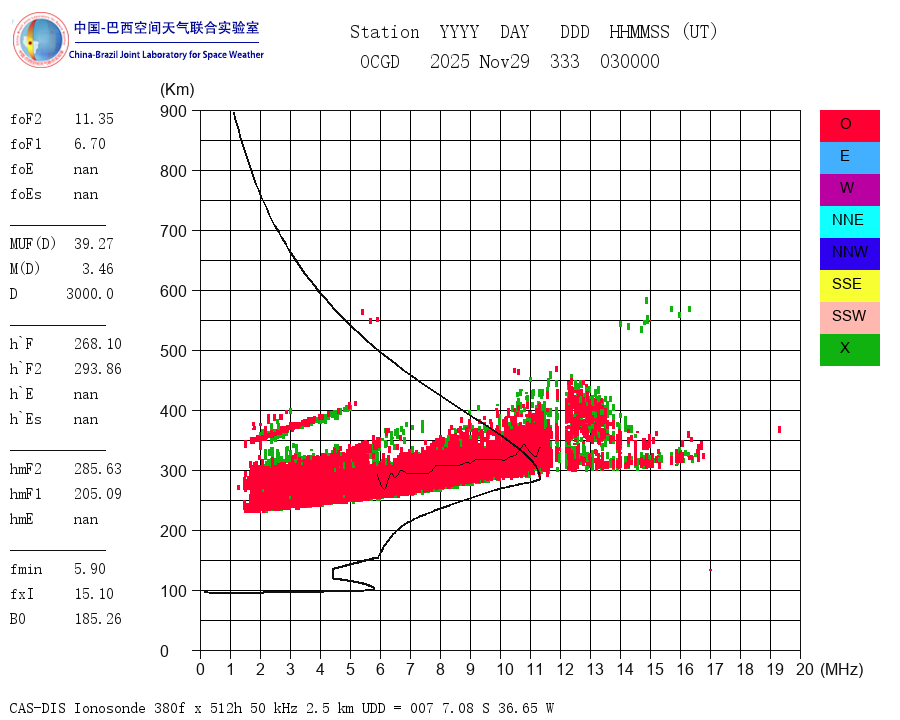Image resolution: width=900 pixels, height=720 pixels.
Task: Click the station code OCGD
Action: coord(379,61)
